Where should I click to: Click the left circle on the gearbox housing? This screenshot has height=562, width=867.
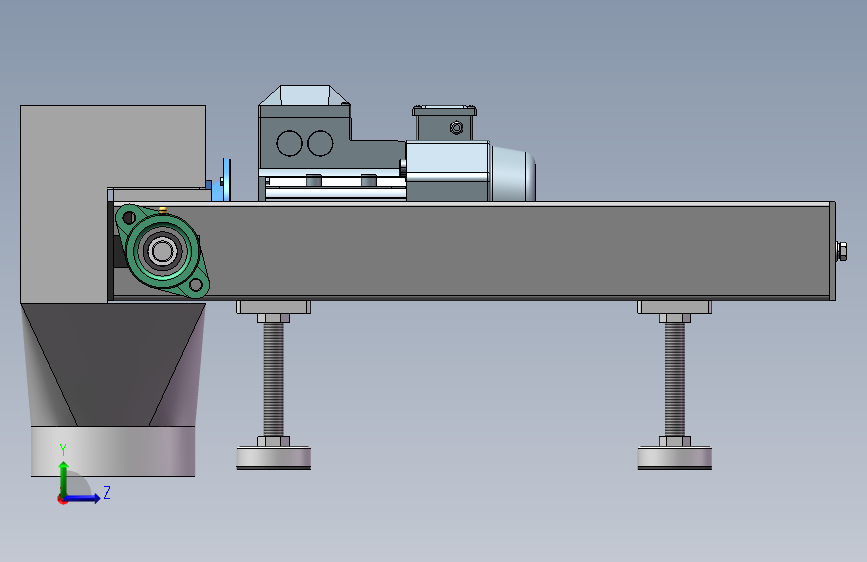[x=289, y=143]
